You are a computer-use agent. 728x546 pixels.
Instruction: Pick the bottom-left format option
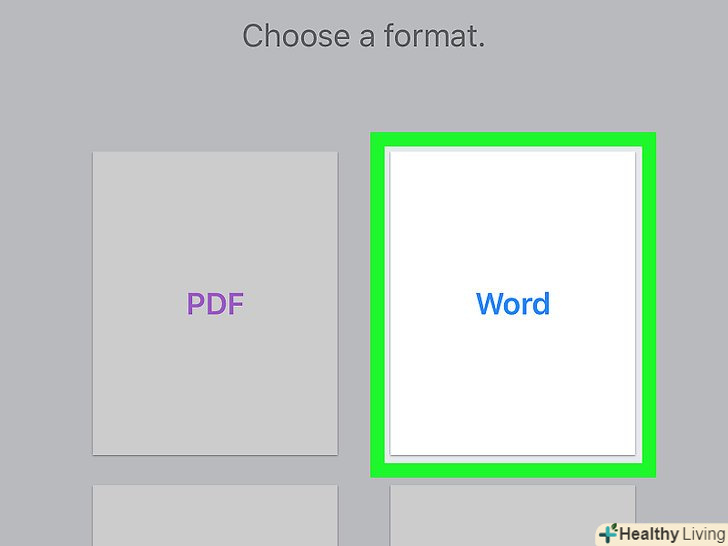(x=215, y=516)
